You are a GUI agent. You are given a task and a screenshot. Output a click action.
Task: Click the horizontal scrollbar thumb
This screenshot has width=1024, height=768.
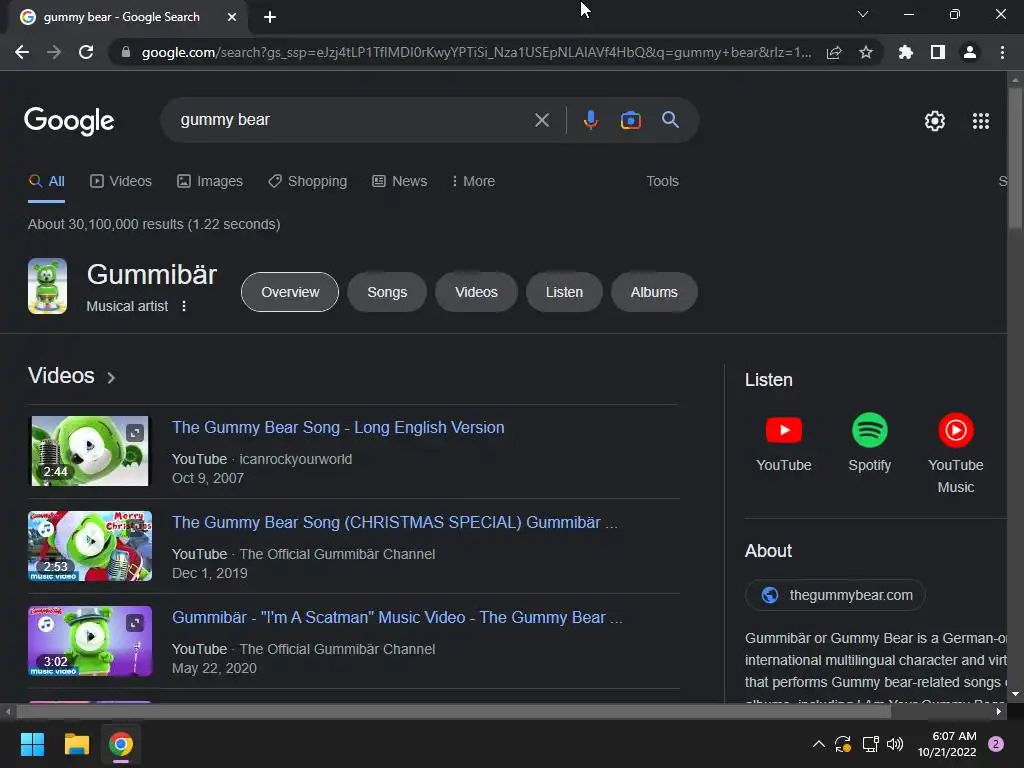pos(454,712)
